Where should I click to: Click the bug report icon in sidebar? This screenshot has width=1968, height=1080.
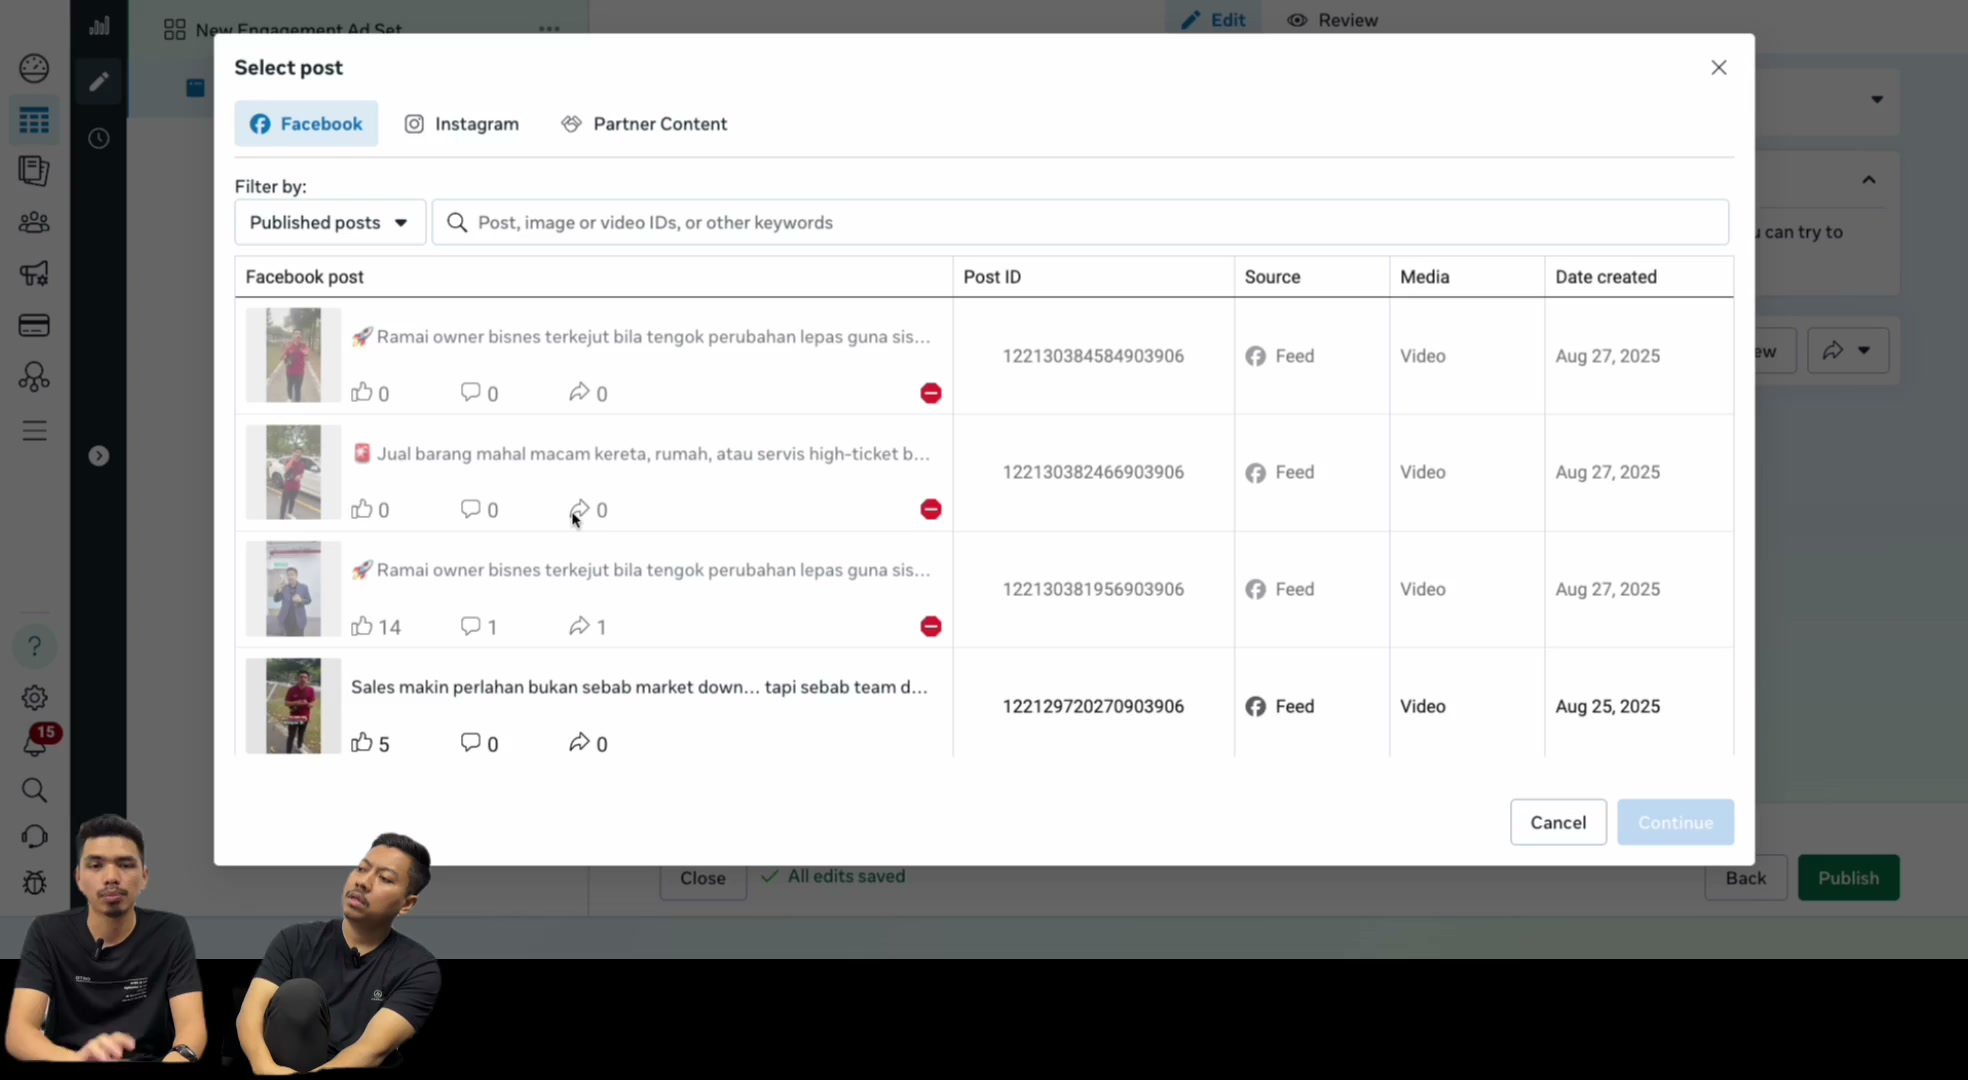[x=34, y=882]
